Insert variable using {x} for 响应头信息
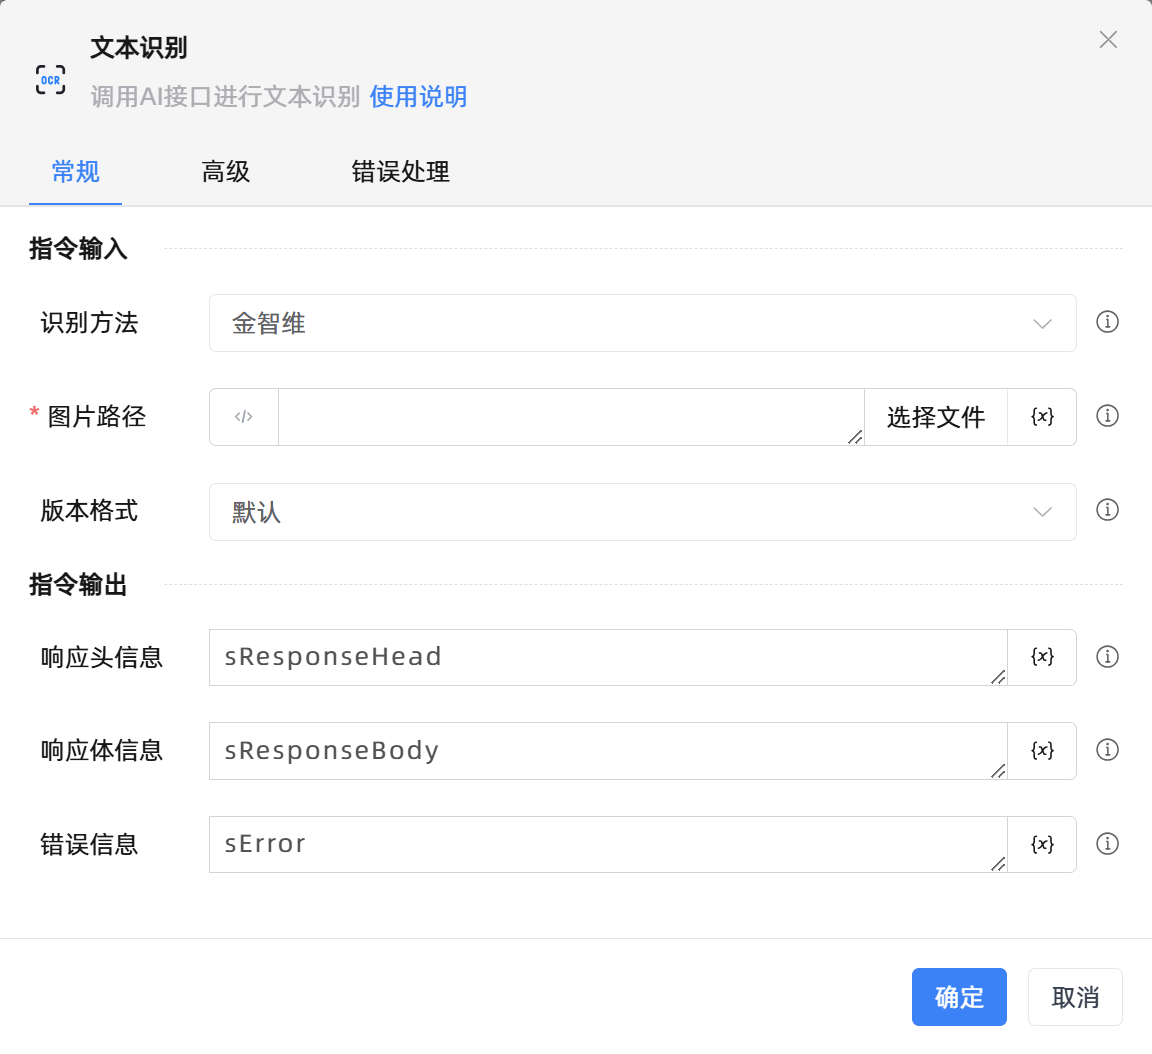This screenshot has height=1054, width=1152. [x=1042, y=657]
